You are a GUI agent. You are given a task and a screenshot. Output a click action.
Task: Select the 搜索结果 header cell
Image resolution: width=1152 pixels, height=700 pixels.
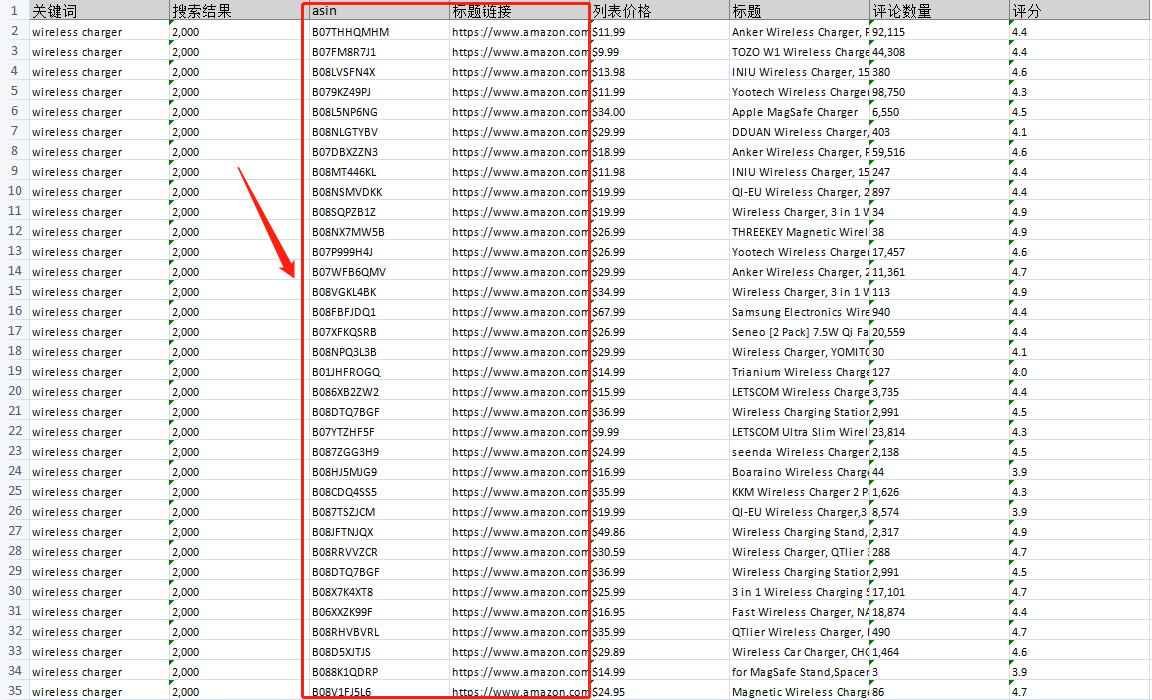point(238,12)
